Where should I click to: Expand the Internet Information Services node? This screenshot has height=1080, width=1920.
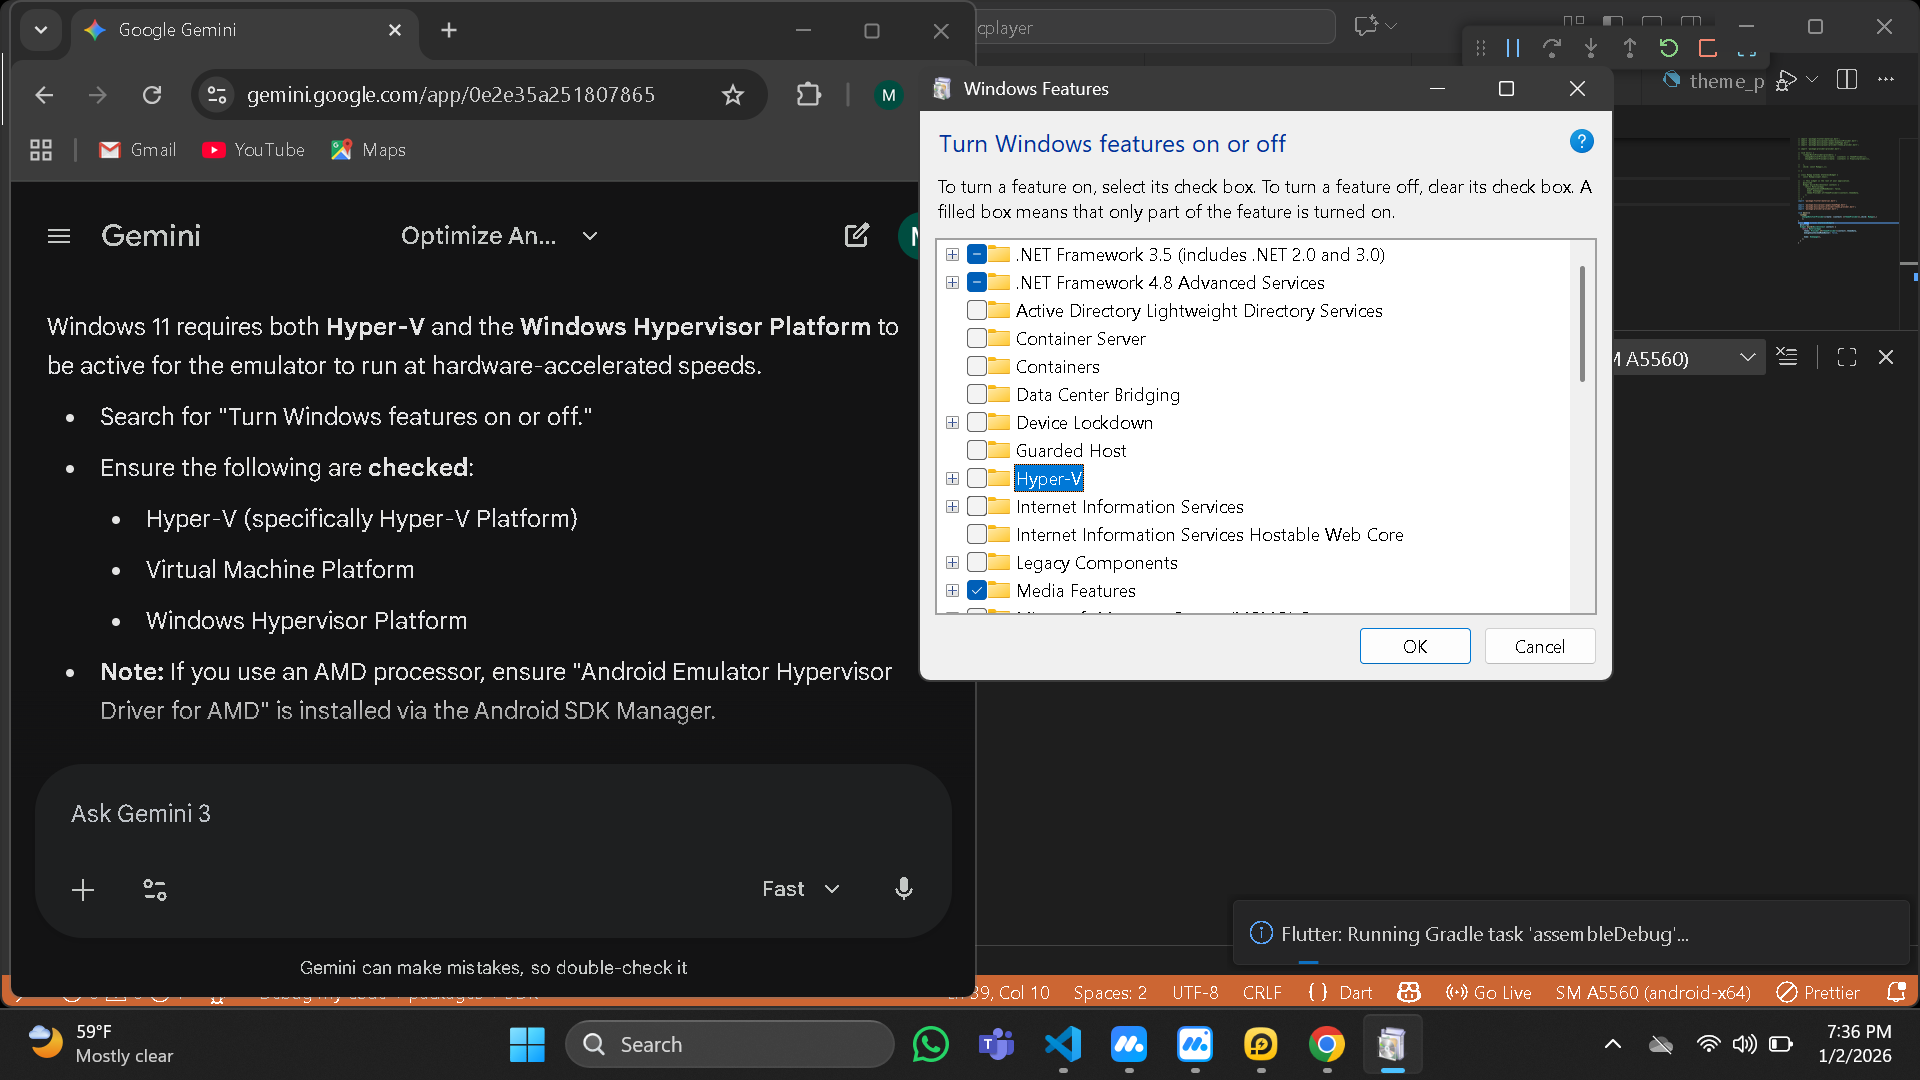click(953, 507)
